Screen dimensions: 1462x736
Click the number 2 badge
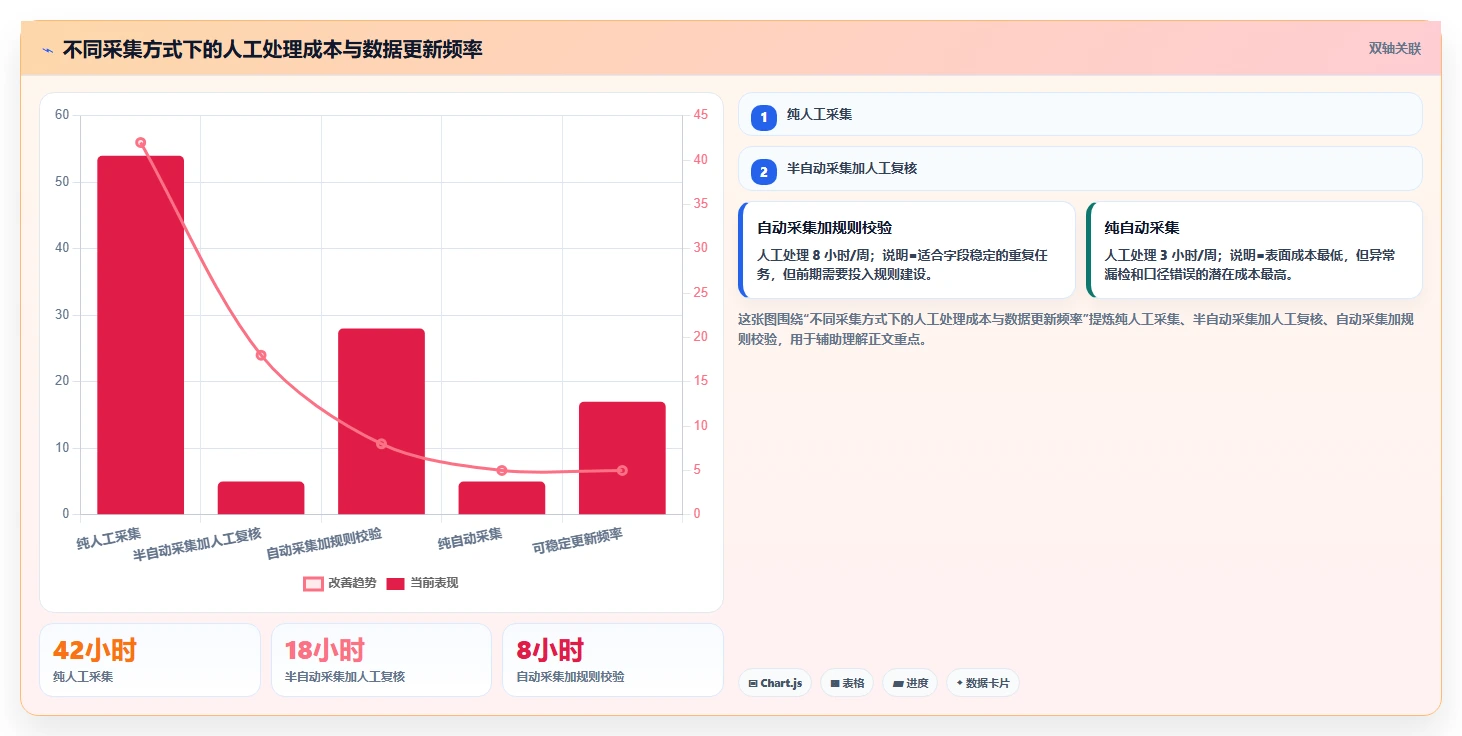click(x=764, y=172)
